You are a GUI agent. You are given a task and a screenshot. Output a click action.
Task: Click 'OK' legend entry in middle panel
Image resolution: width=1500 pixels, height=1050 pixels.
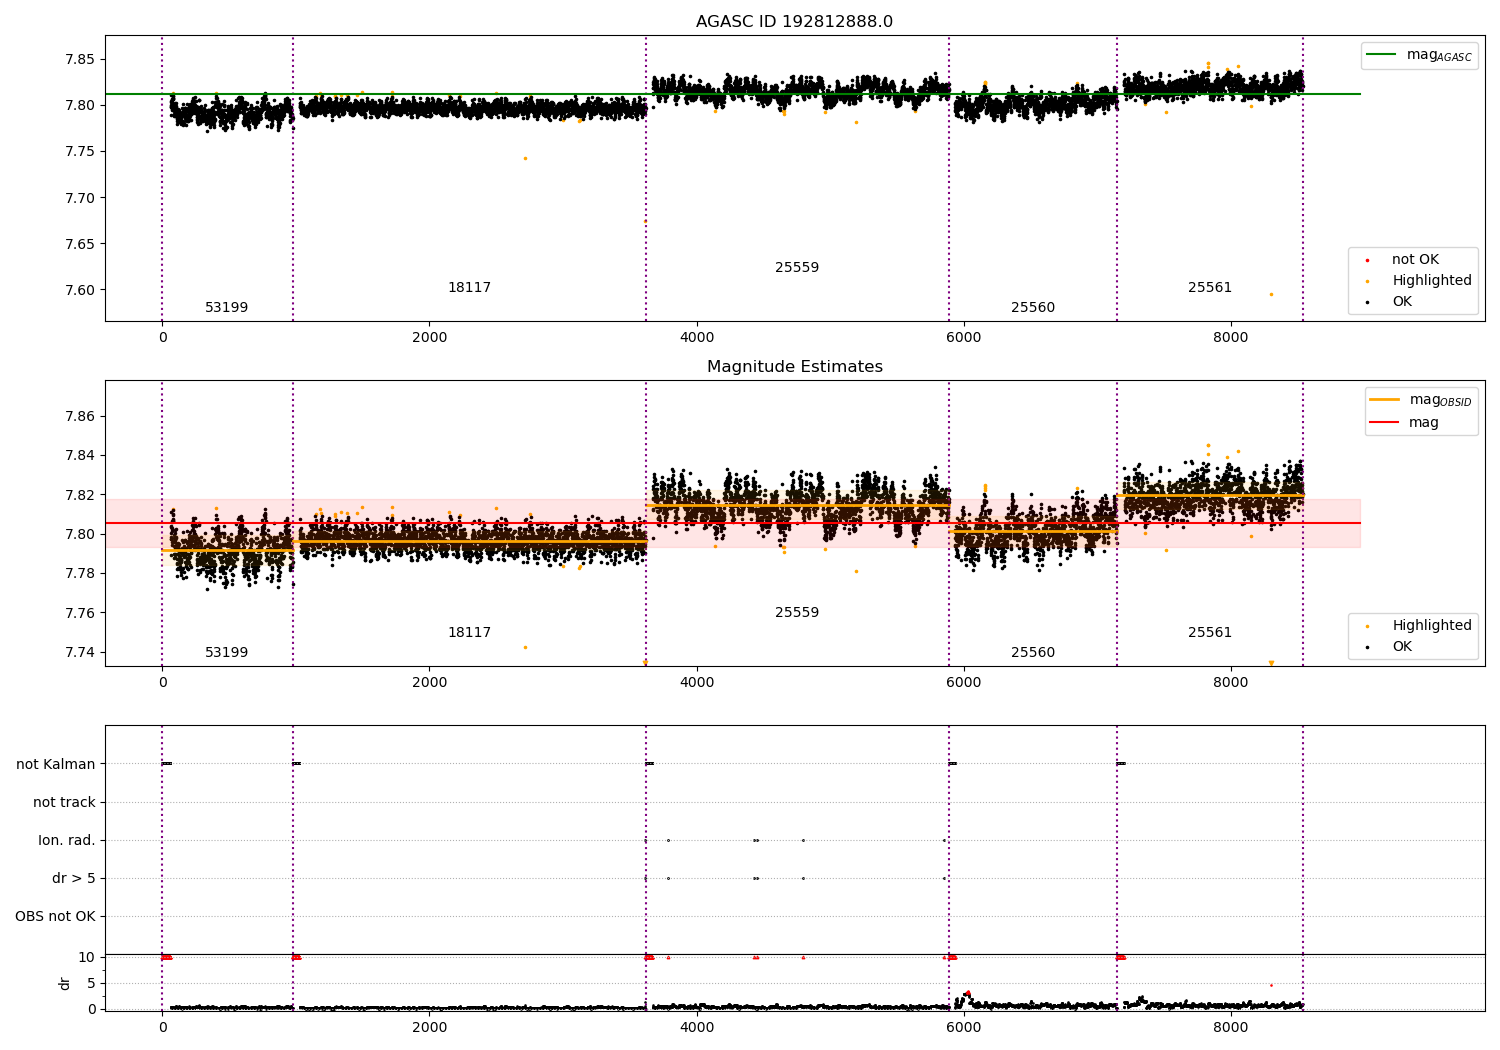(x=1390, y=647)
